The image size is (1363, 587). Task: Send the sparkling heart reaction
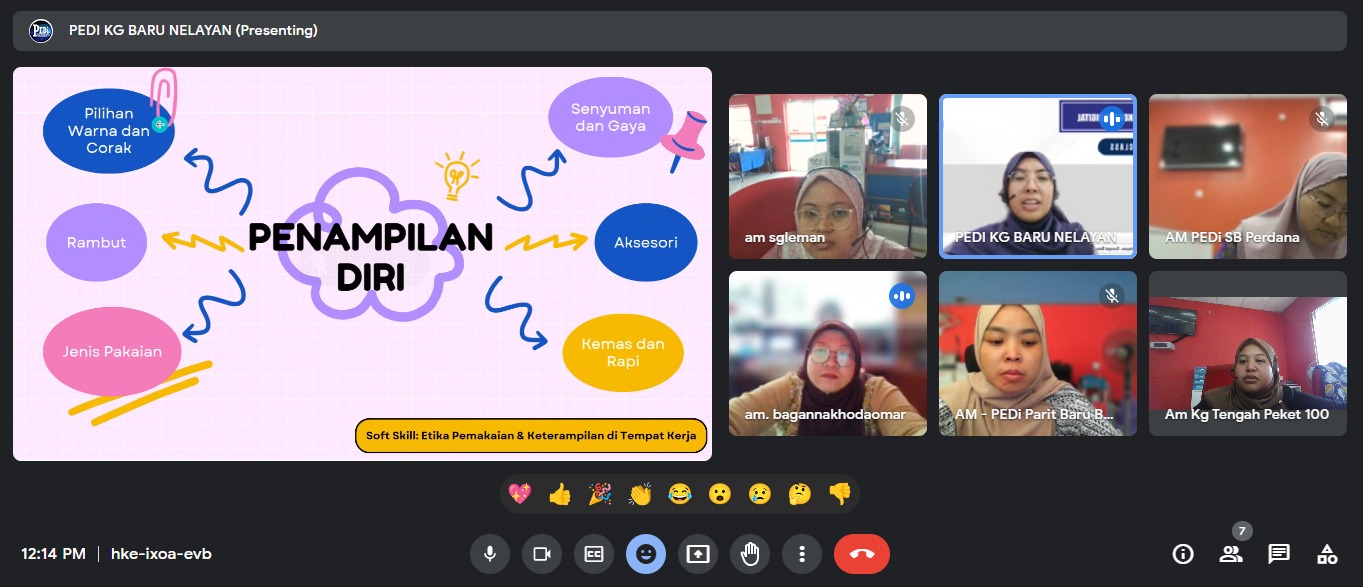pos(520,494)
